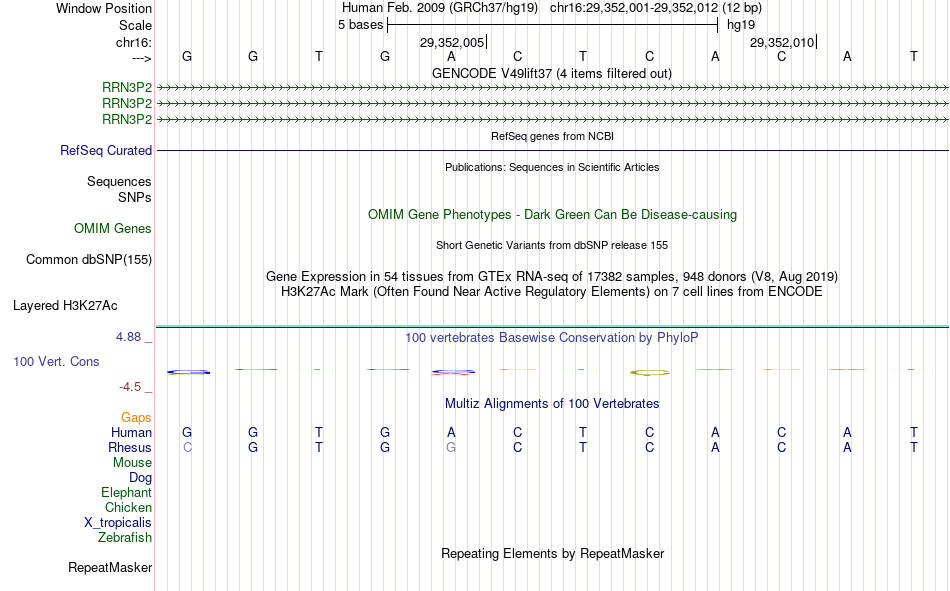Open the OMIM Genes track label
Image resolution: width=950 pixels, height=591 pixels.
[113, 229]
